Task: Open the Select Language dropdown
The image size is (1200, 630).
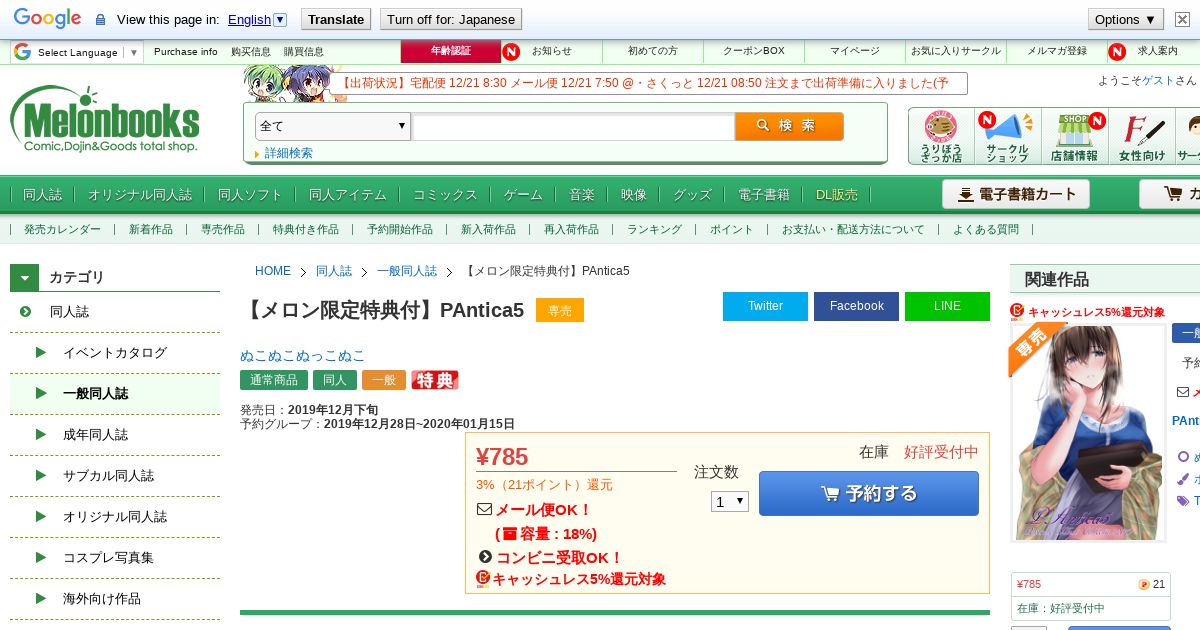Action: coord(78,52)
